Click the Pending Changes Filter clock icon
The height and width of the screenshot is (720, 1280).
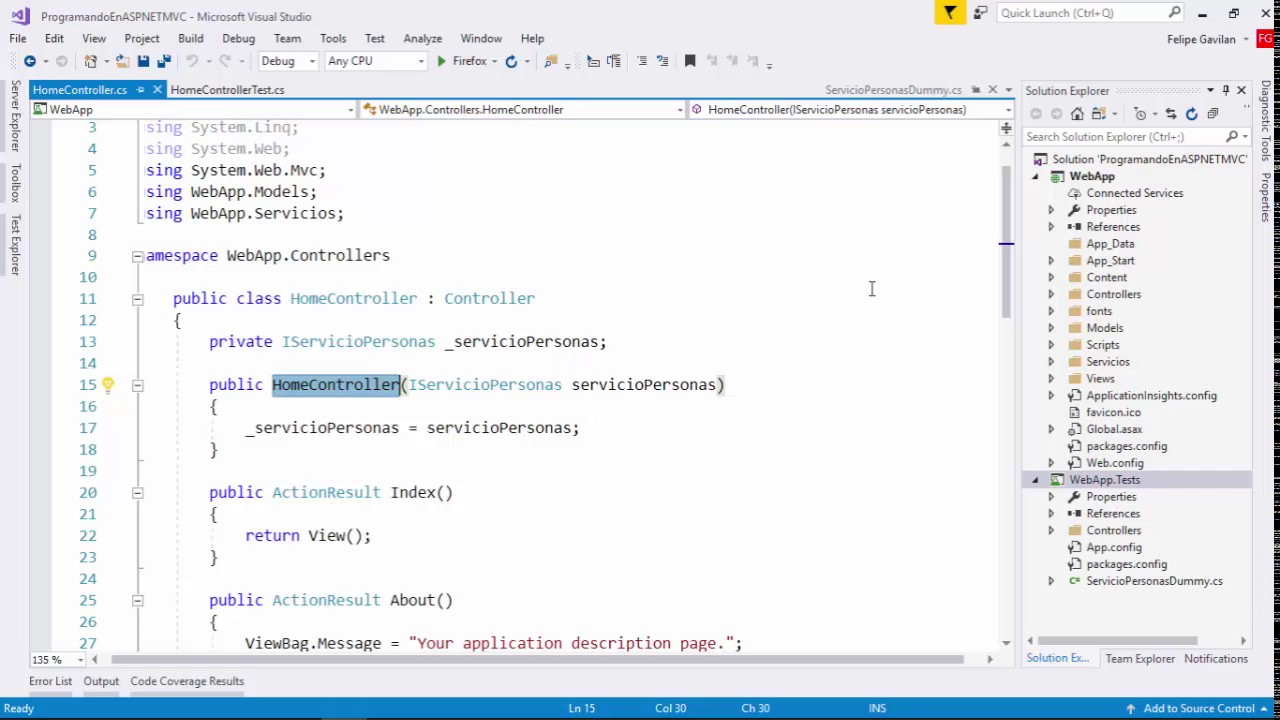click(1140, 113)
